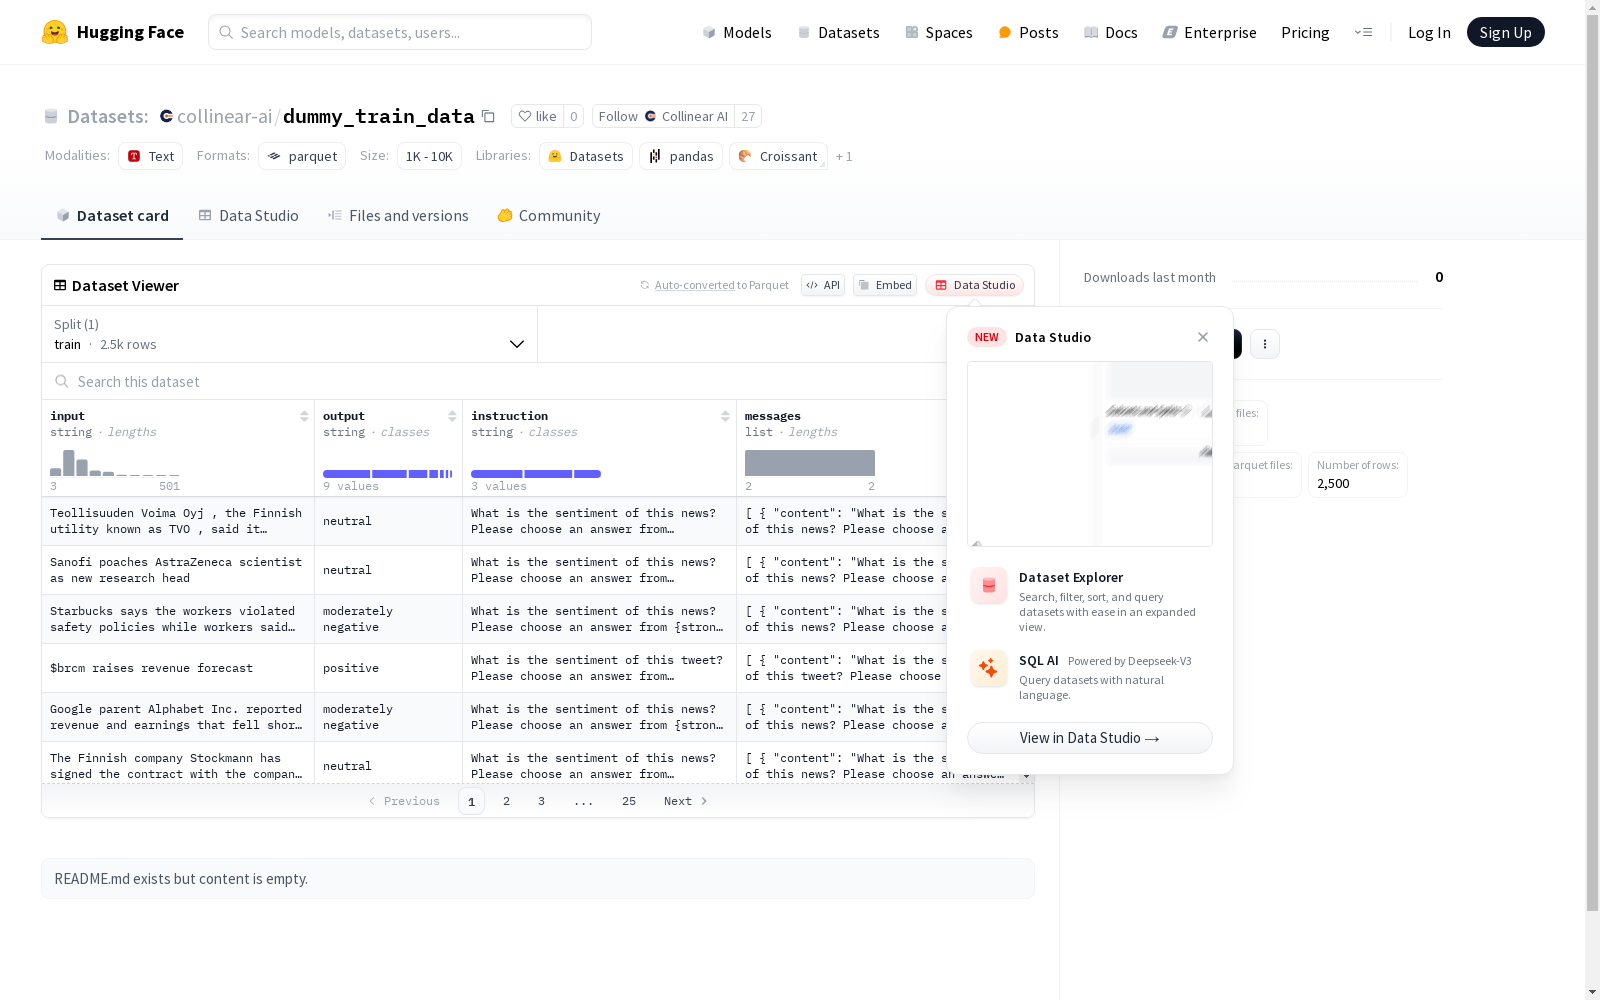The width and height of the screenshot is (1600, 1000).
Task: Click the Data Studio preview thumbnail
Action: coord(1090,454)
